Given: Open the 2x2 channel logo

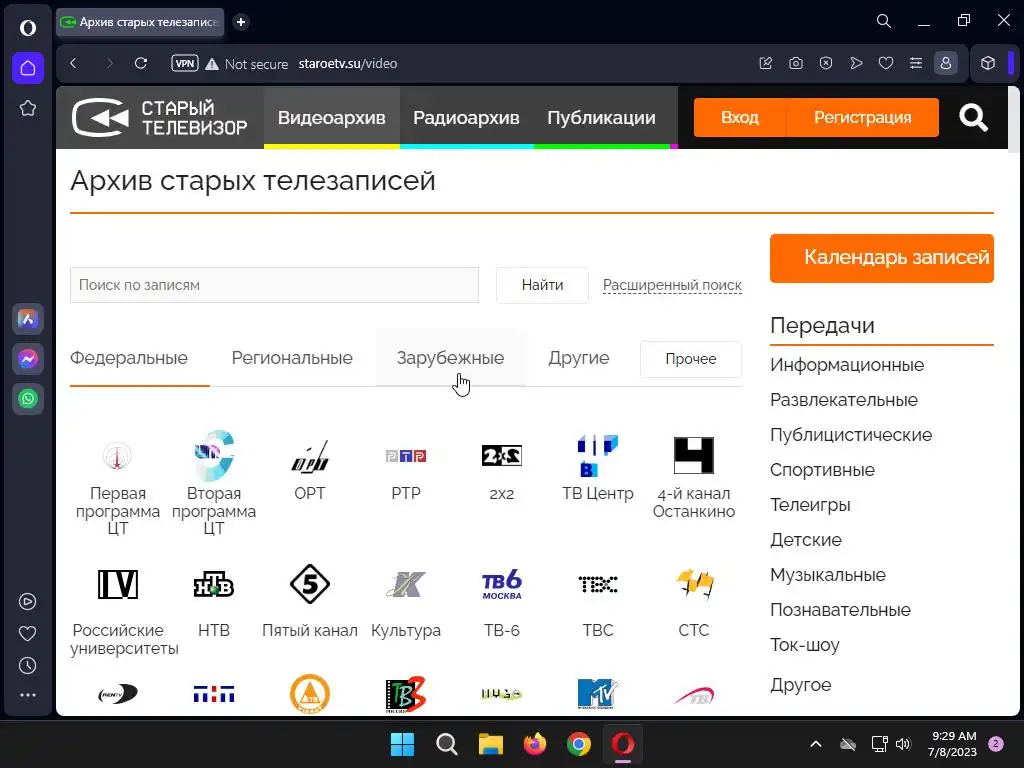Looking at the screenshot, I should (x=502, y=455).
